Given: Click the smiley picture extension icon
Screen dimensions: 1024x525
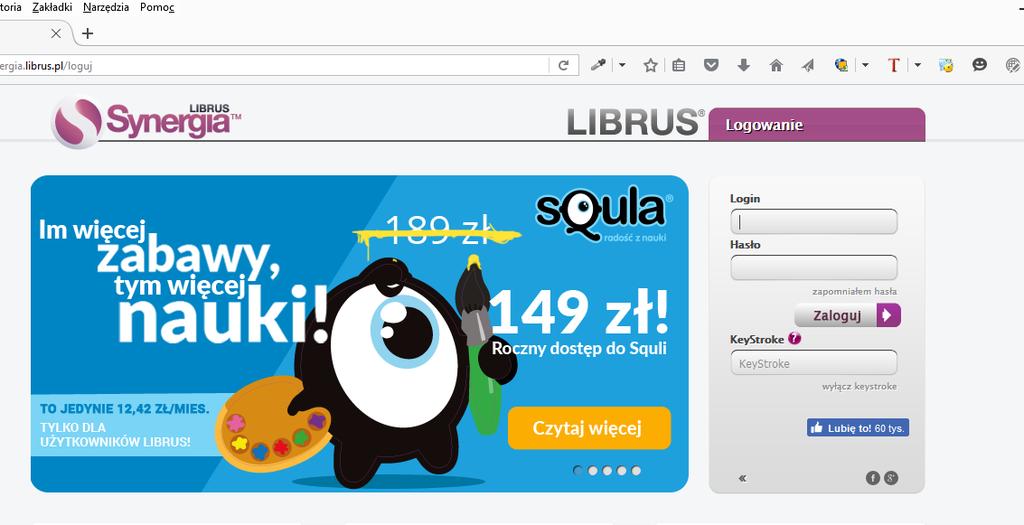Looking at the screenshot, I should pos(946,65).
